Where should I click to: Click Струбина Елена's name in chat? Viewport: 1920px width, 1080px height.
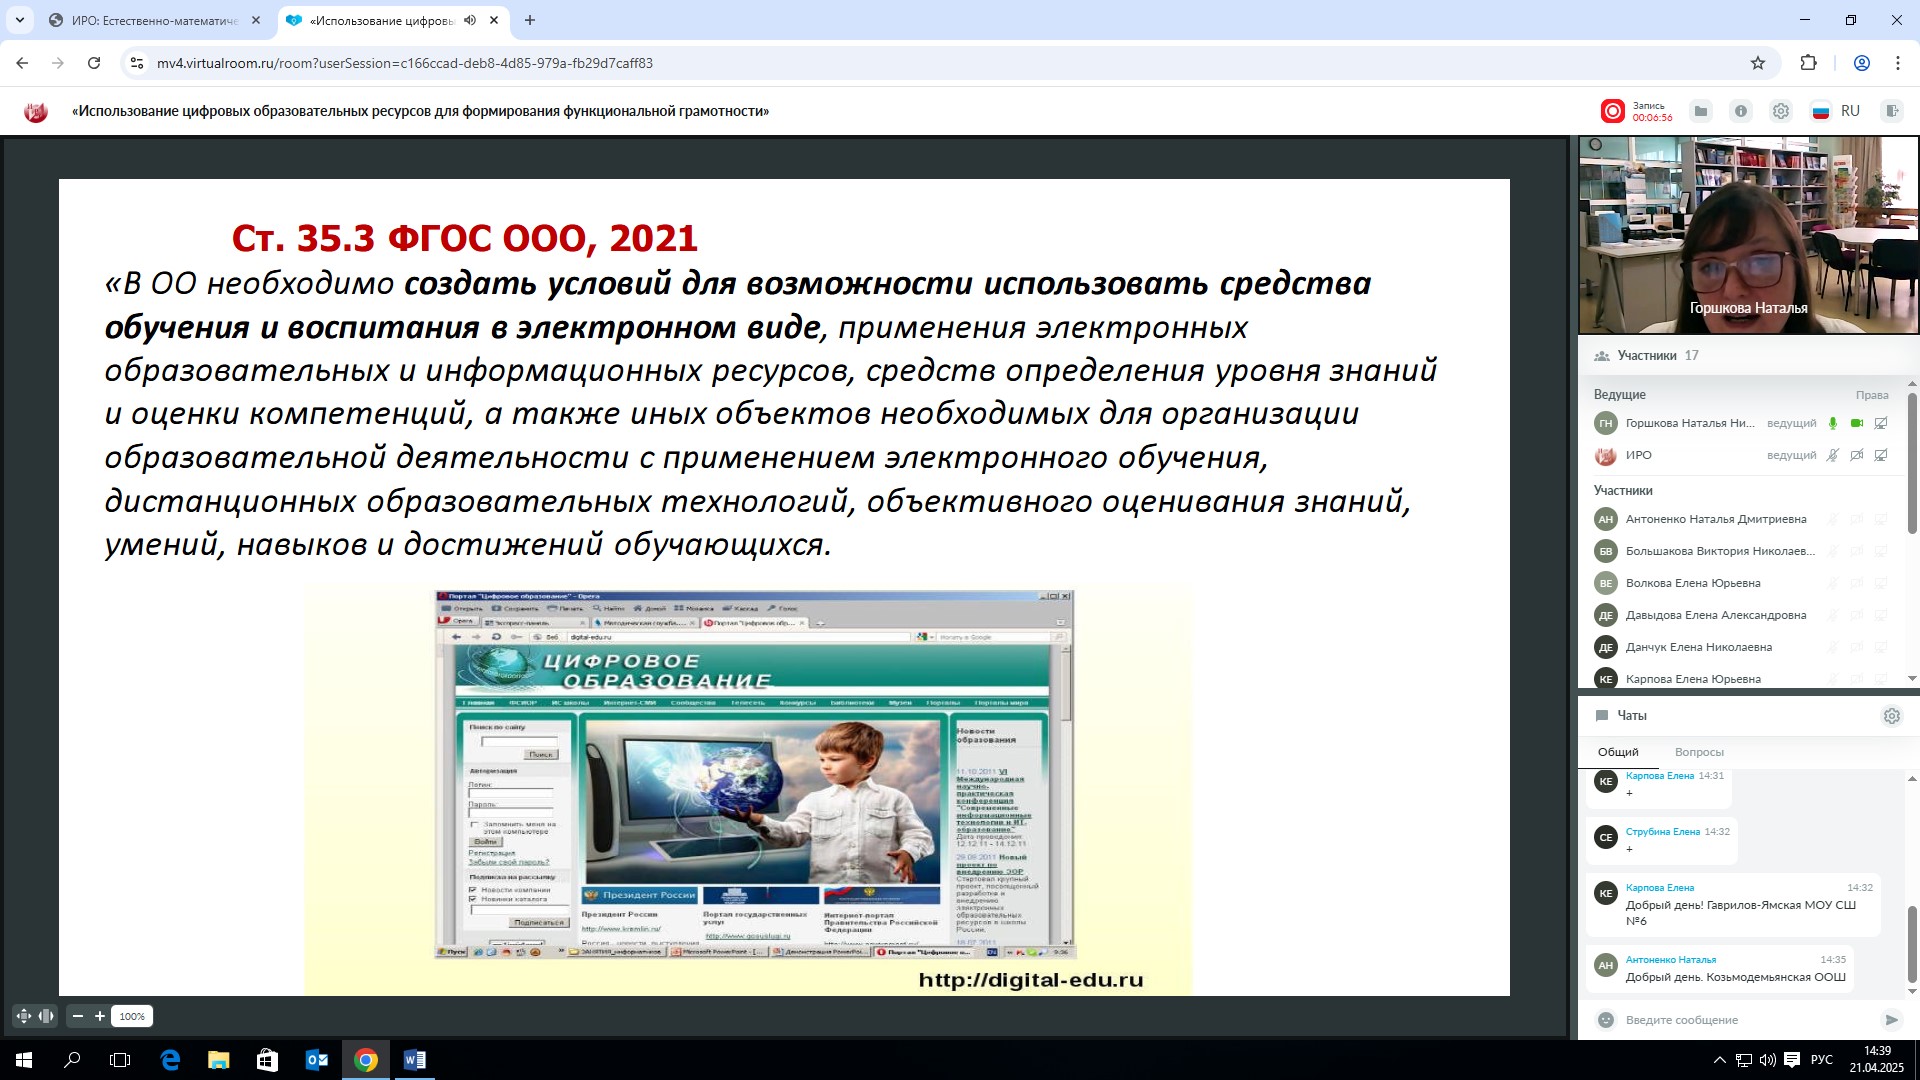[1662, 832]
